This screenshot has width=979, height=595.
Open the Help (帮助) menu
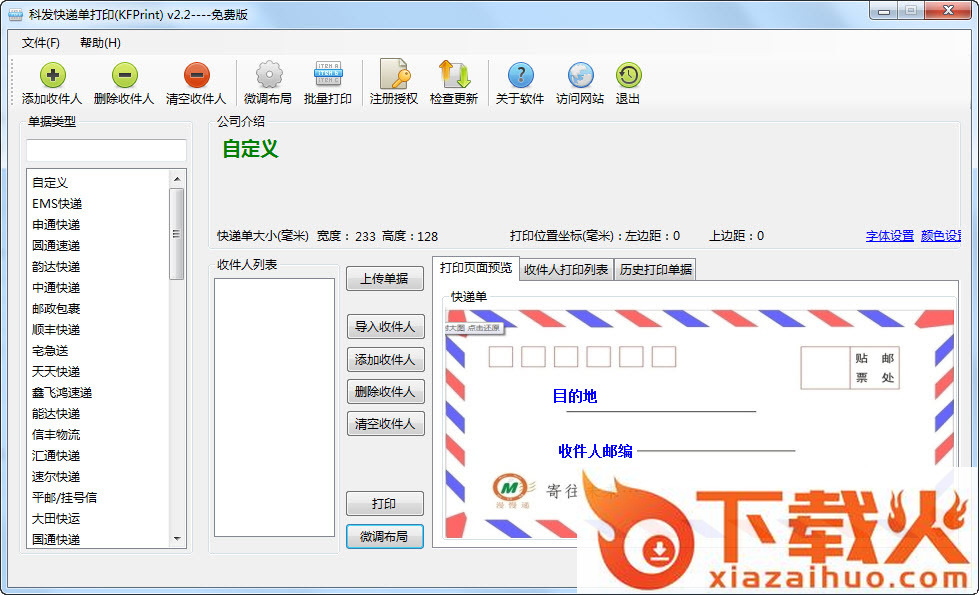point(100,43)
